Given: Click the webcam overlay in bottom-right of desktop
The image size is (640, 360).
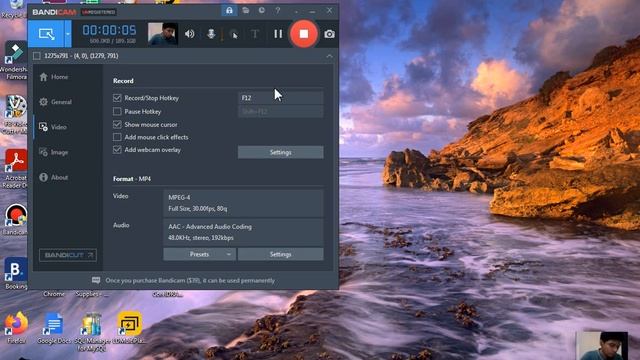Looking at the screenshot, I should point(602,345).
